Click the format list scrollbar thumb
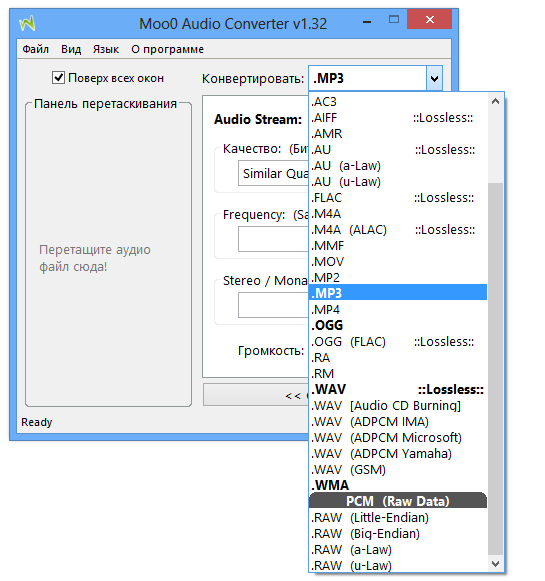The width and height of the screenshot is (545, 581). point(495,369)
